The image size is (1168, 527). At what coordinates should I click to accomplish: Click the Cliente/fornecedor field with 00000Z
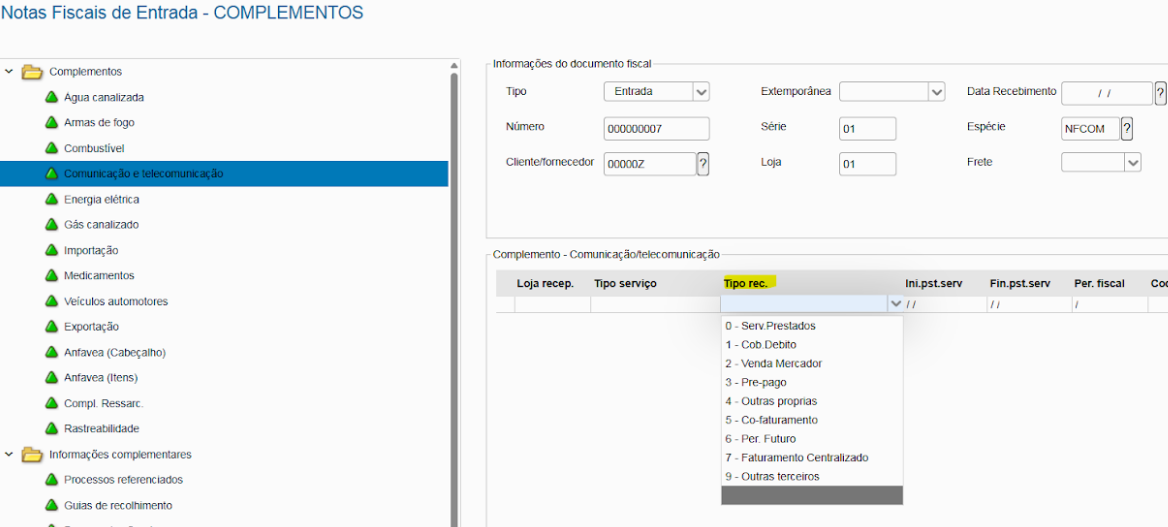(650, 164)
